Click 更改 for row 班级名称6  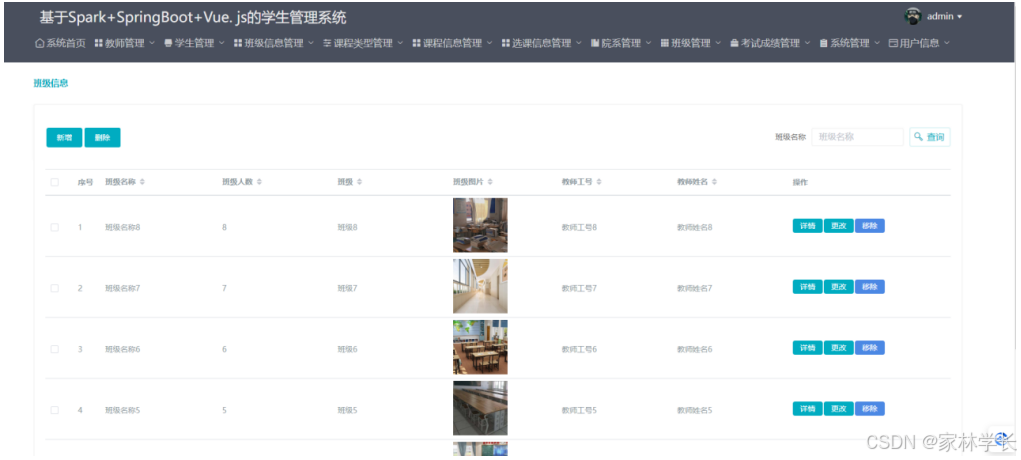click(x=839, y=348)
